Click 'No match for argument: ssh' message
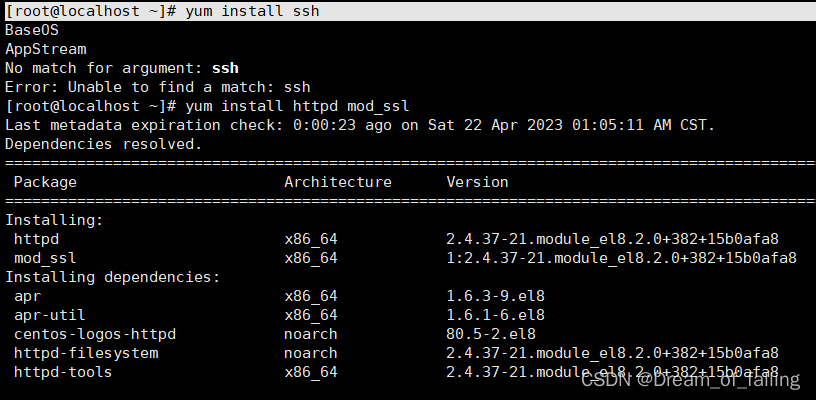This screenshot has width=816, height=400. point(122,68)
